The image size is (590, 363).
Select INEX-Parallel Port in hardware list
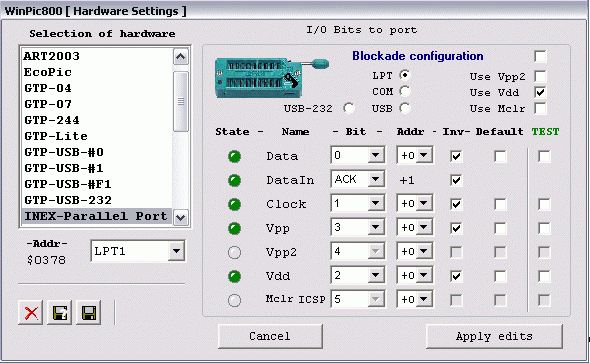click(x=97, y=216)
